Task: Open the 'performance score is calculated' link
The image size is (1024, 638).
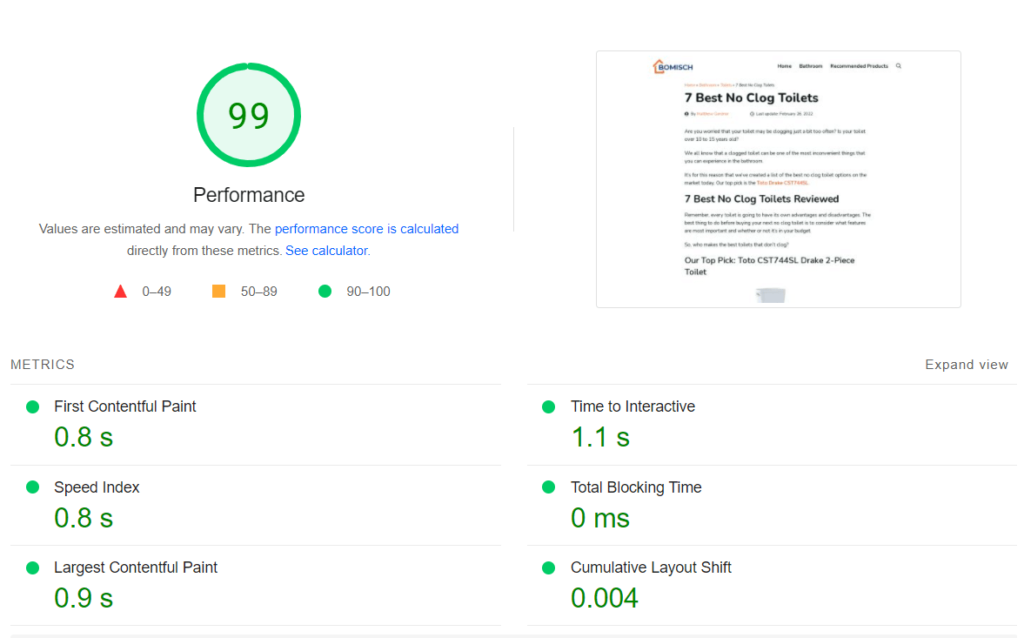Action: (x=366, y=229)
